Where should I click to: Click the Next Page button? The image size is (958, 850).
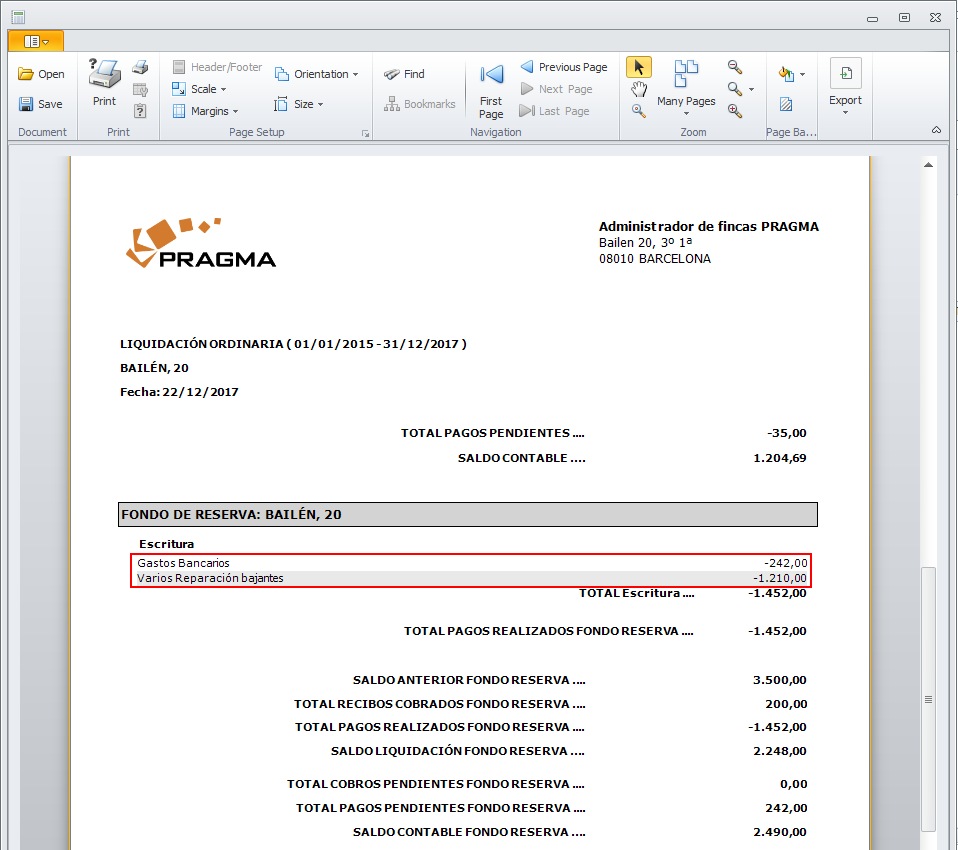click(556, 89)
